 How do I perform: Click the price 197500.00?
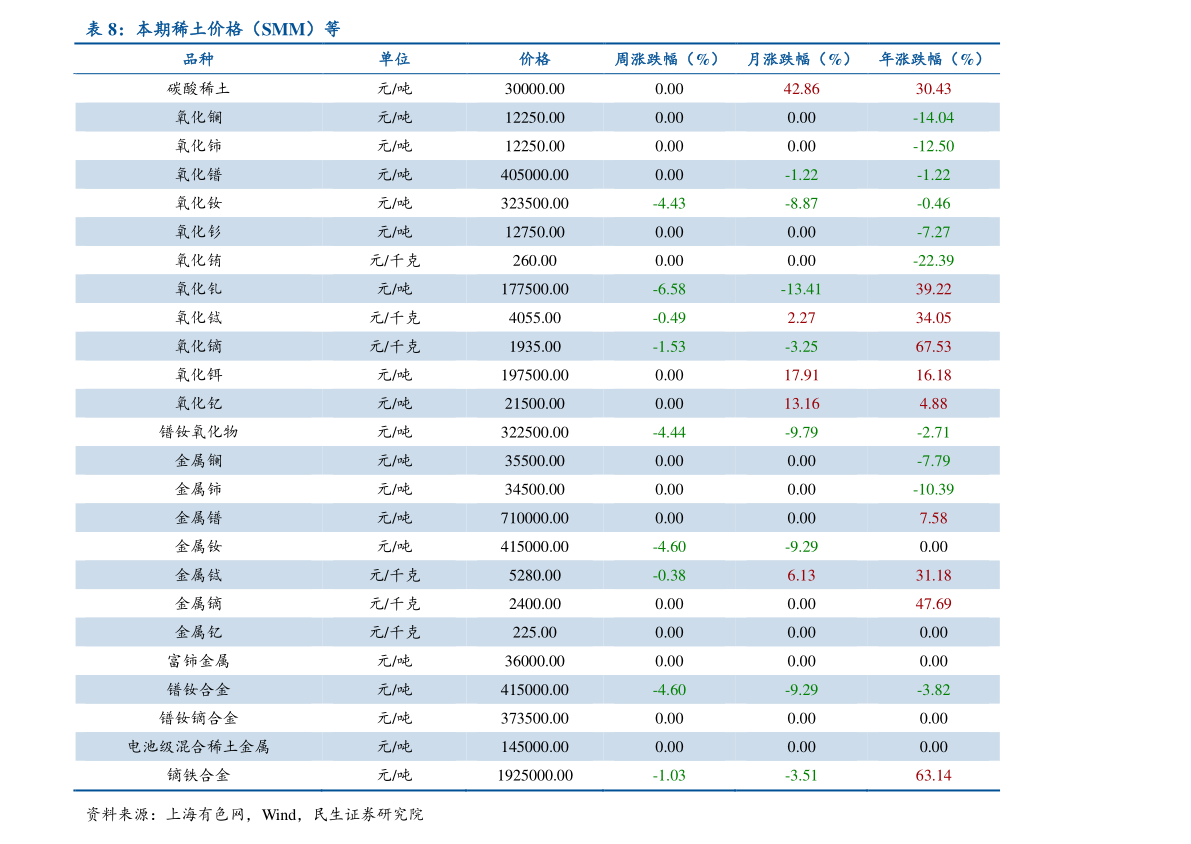535,375
